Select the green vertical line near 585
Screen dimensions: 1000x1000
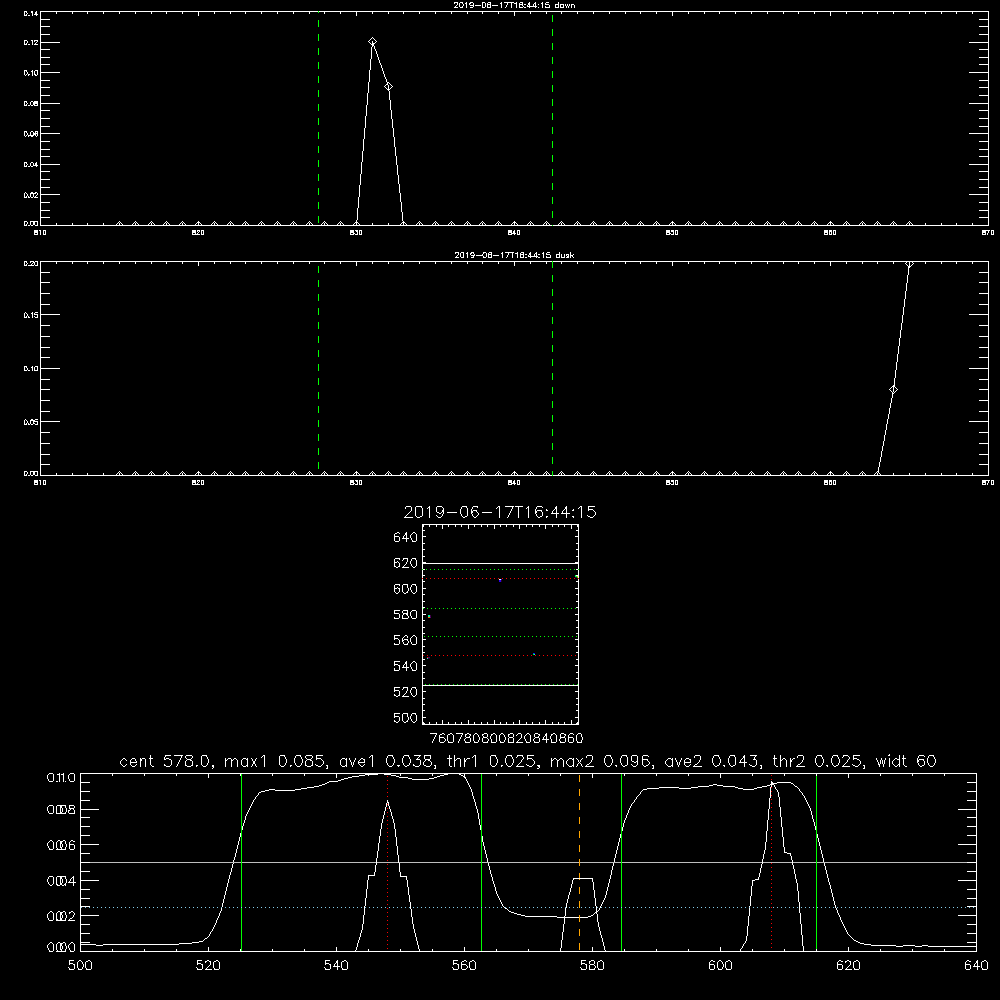pyautogui.click(x=621, y=862)
